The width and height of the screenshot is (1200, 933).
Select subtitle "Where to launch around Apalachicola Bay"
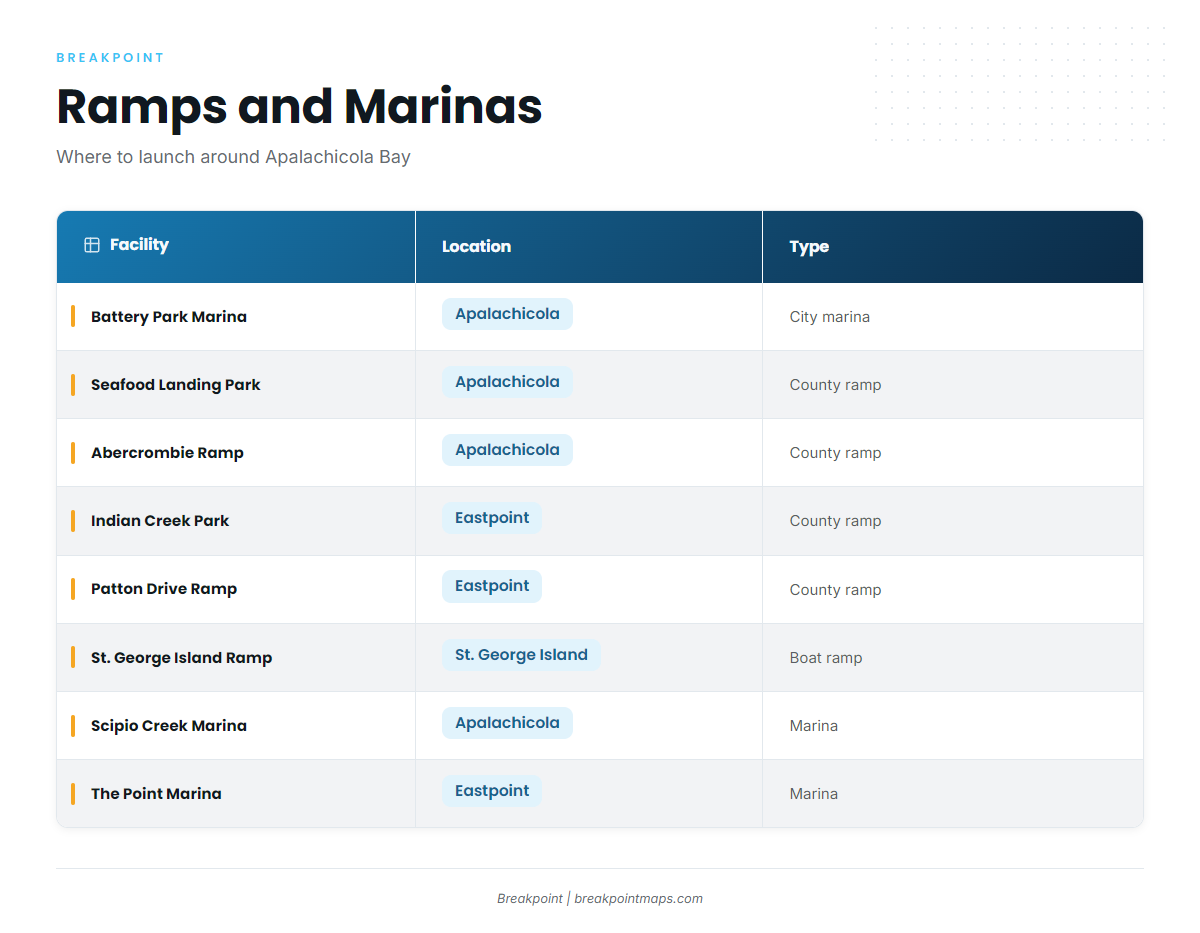pyautogui.click(x=233, y=157)
